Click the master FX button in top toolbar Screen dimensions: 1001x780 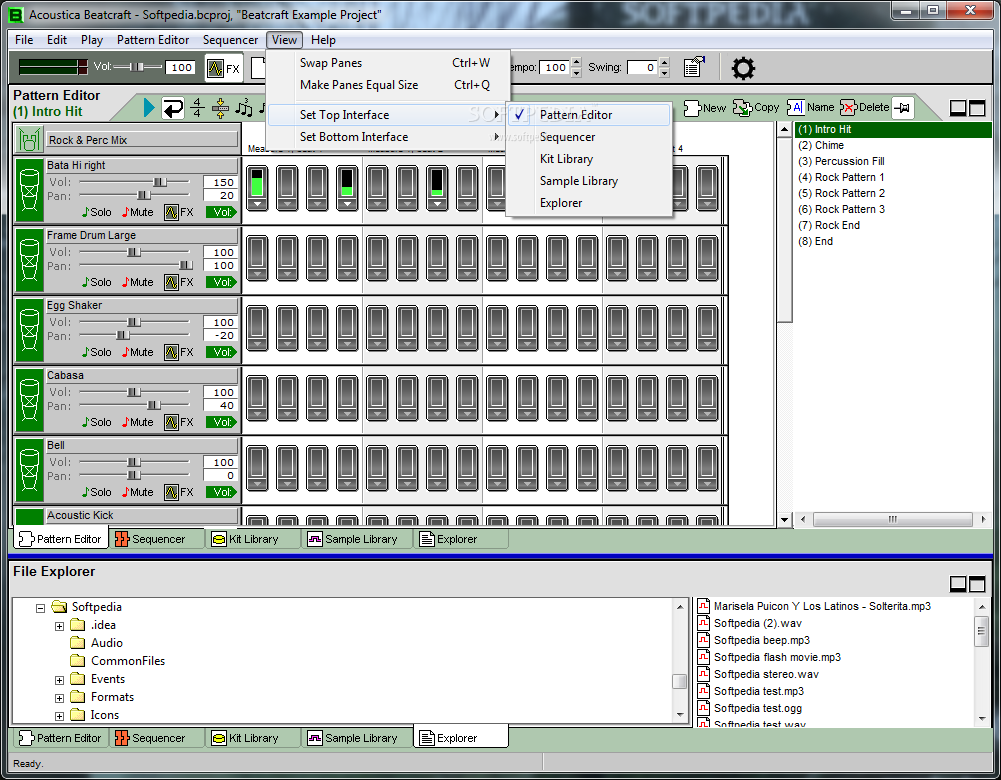point(224,68)
